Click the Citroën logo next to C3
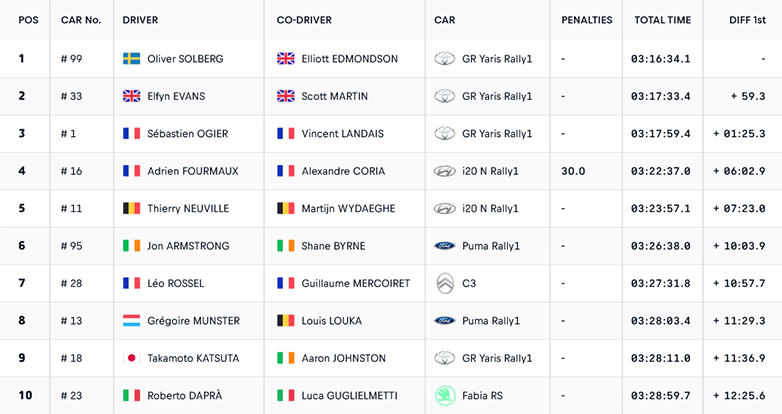 pos(444,283)
